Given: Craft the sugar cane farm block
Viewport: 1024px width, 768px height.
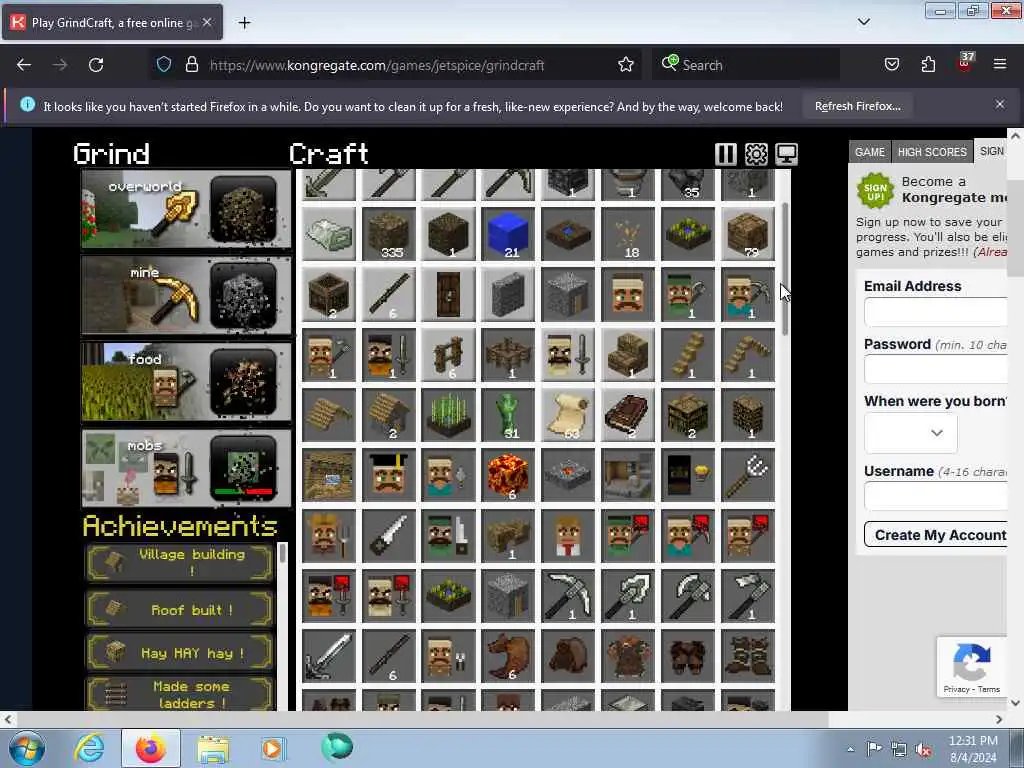Looking at the screenshot, I should (x=449, y=415).
